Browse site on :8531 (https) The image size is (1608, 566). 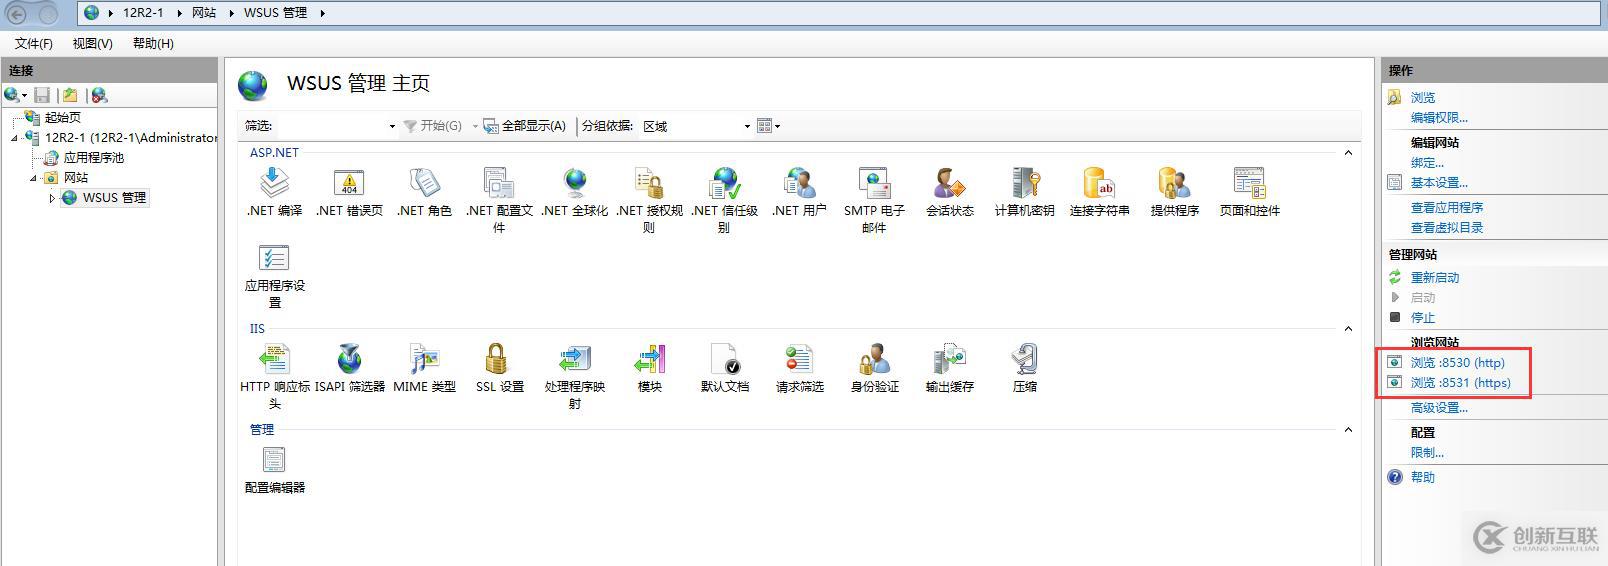(1461, 383)
